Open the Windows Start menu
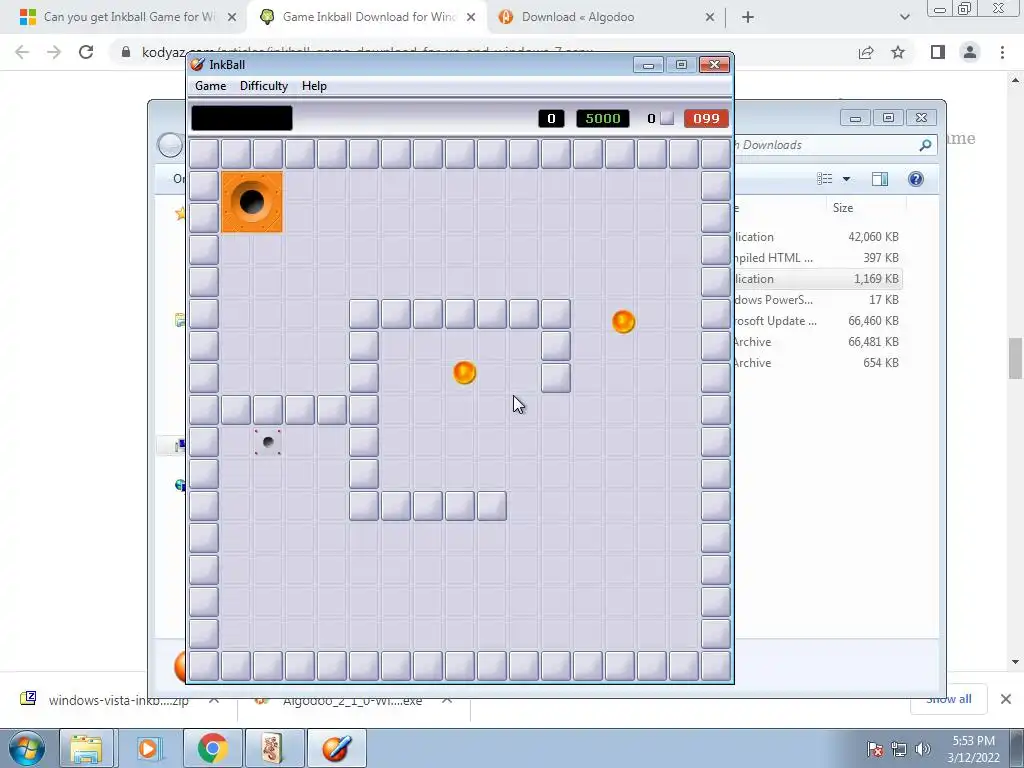The width and height of the screenshot is (1024, 768). [x=26, y=748]
